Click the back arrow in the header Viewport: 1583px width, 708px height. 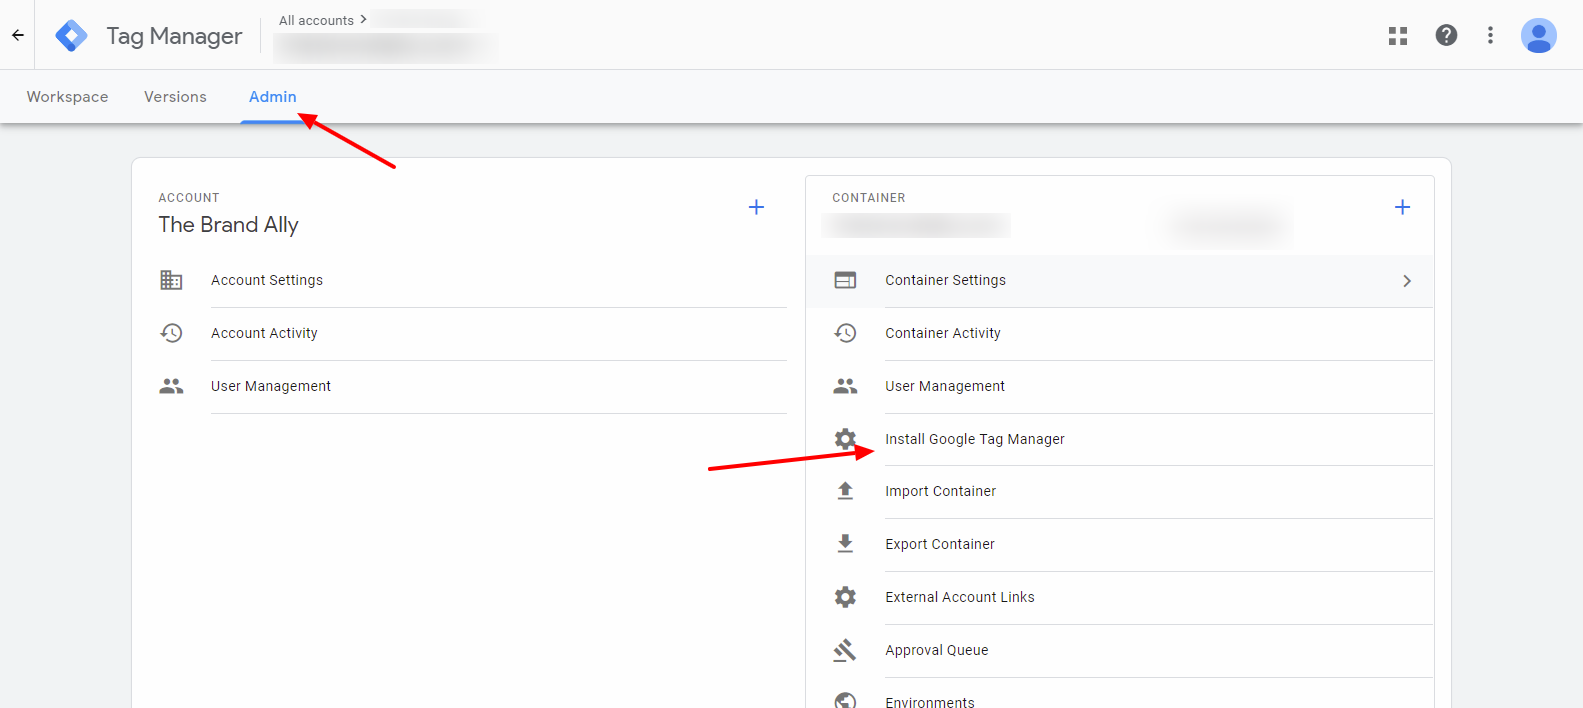[x=18, y=35]
